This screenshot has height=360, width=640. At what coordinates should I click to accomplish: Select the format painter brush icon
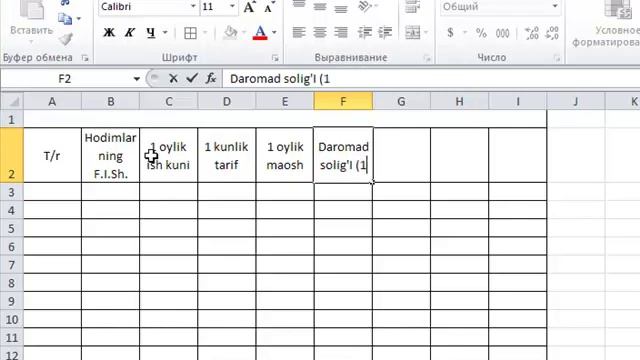[x=65, y=39]
